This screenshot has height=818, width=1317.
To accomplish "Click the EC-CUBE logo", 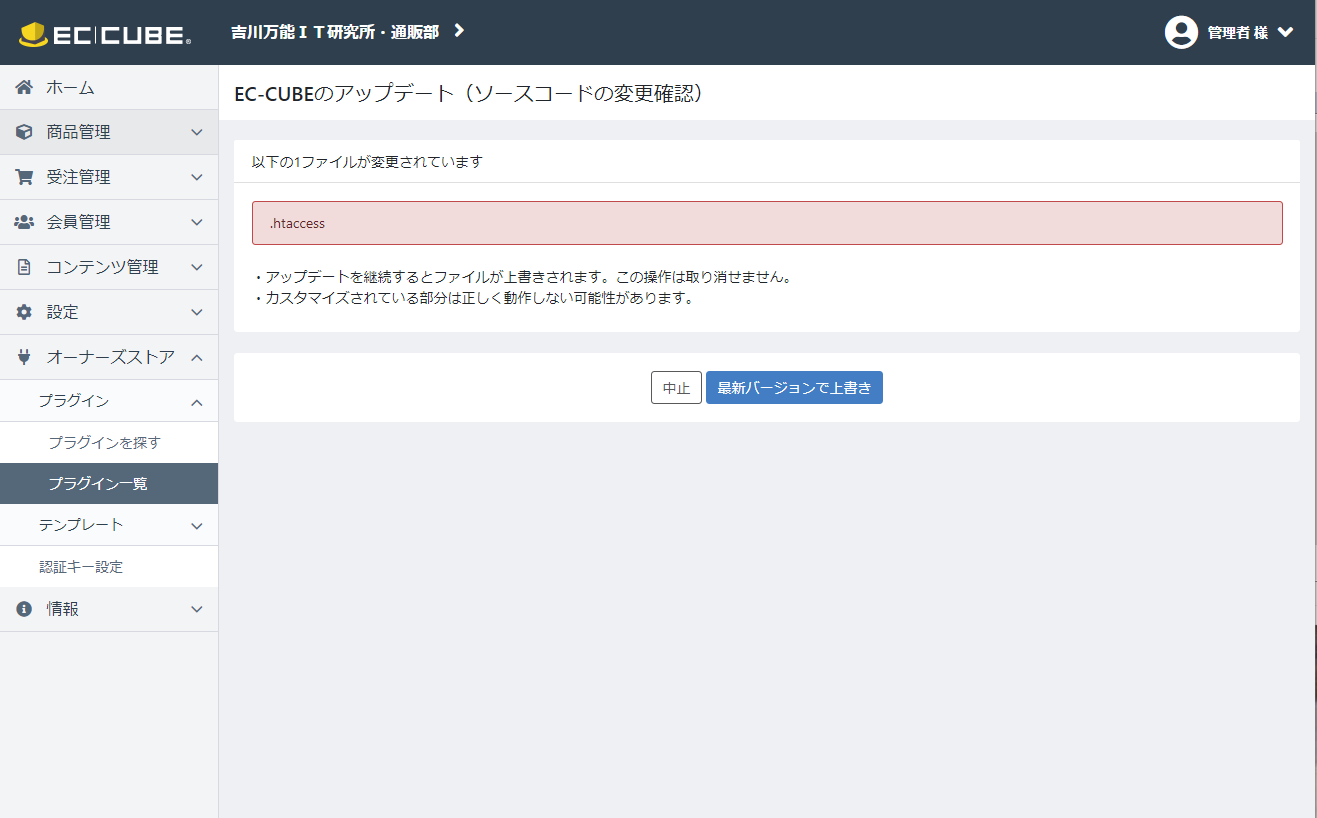I will point(104,34).
